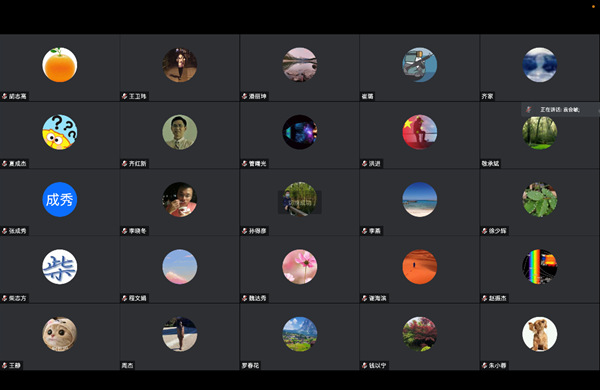
Task: Click muted mic icon beside 王静 name label
Action: click(5, 366)
